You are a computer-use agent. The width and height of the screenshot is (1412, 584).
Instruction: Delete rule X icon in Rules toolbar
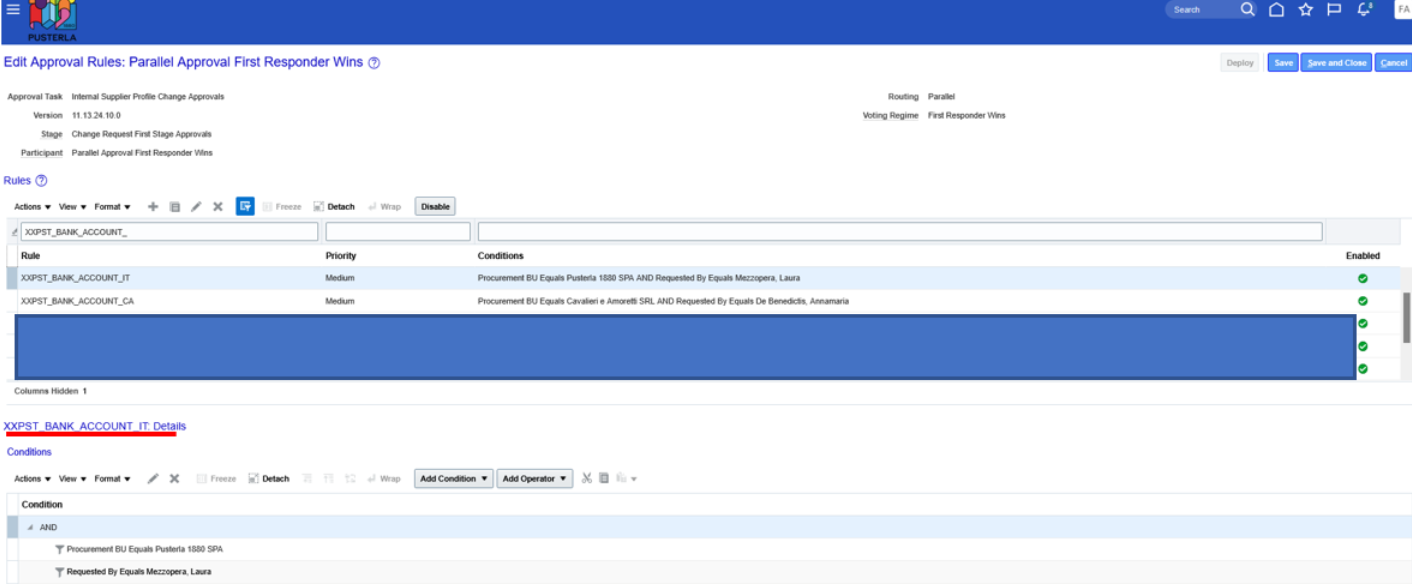[x=217, y=207]
